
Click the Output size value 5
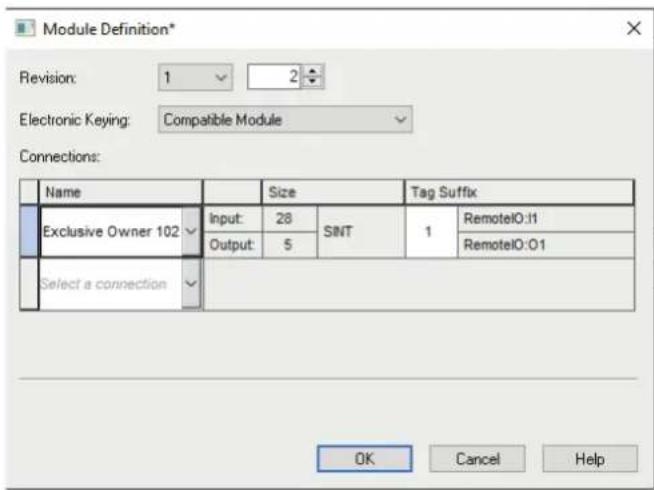(289, 245)
